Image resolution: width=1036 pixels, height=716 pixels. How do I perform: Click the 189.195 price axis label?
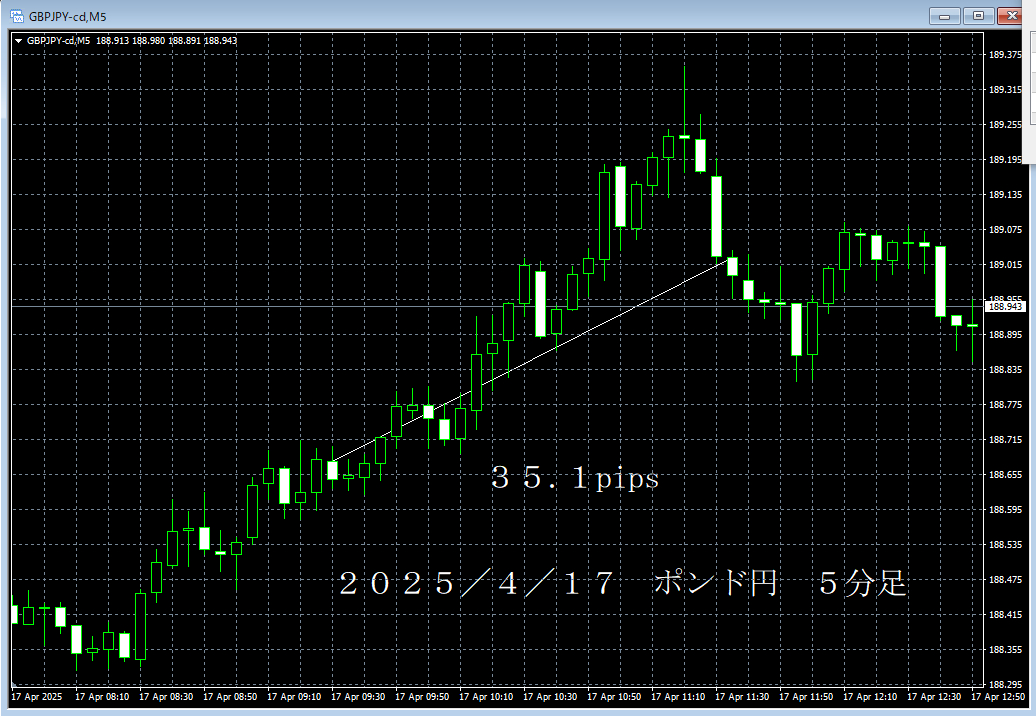point(1005,160)
